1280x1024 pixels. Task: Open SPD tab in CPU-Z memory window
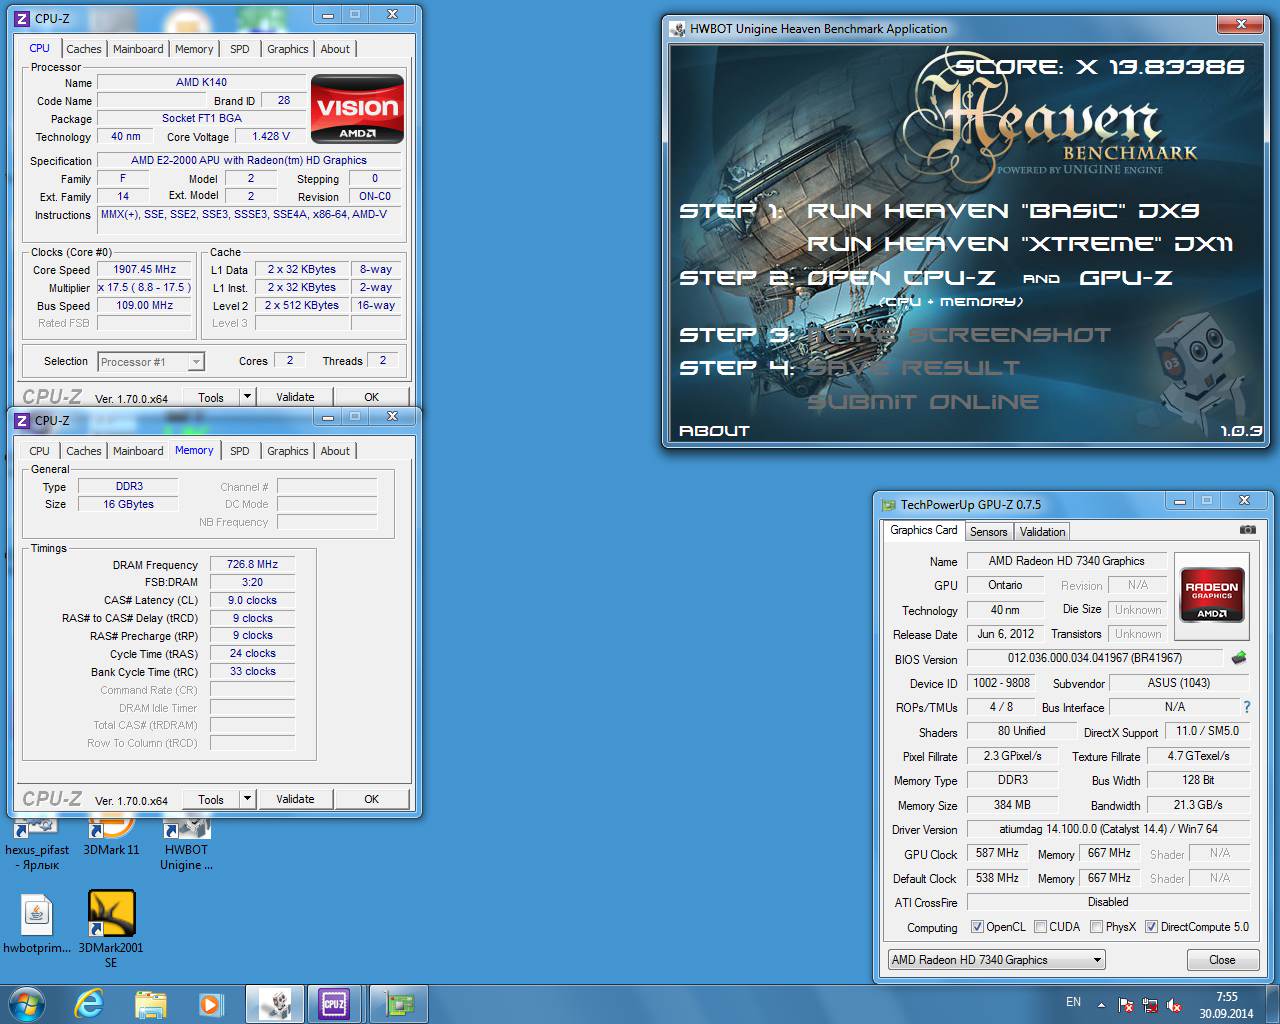point(240,451)
